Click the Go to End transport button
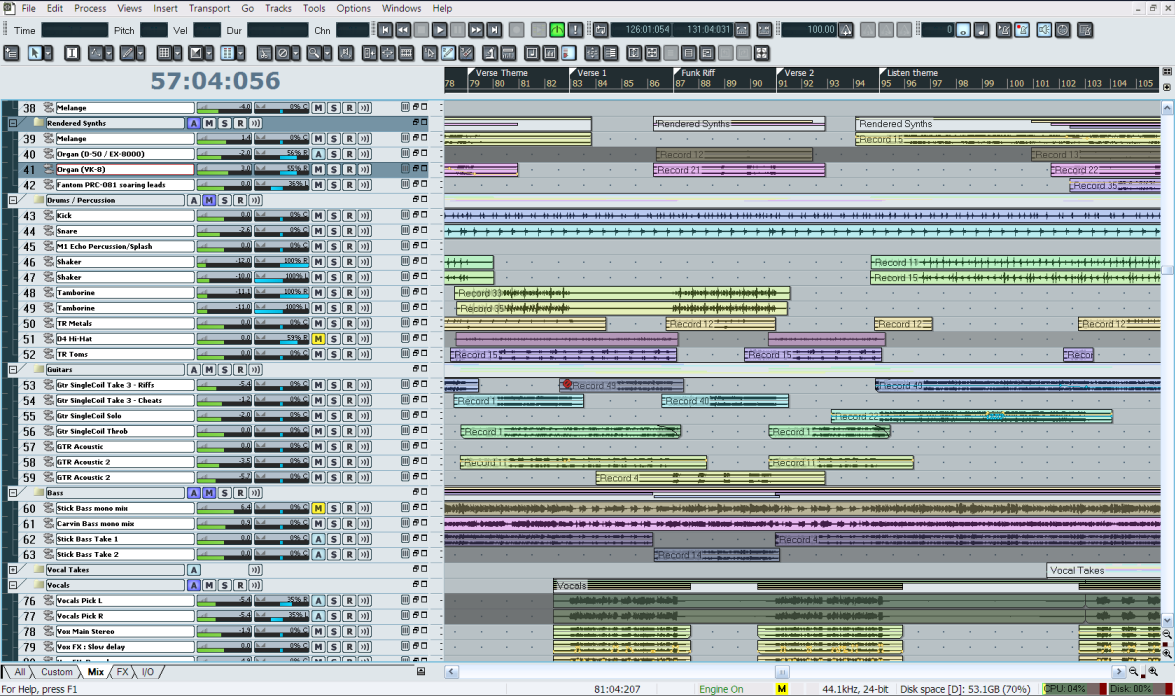1175x696 pixels. [x=495, y=30]
